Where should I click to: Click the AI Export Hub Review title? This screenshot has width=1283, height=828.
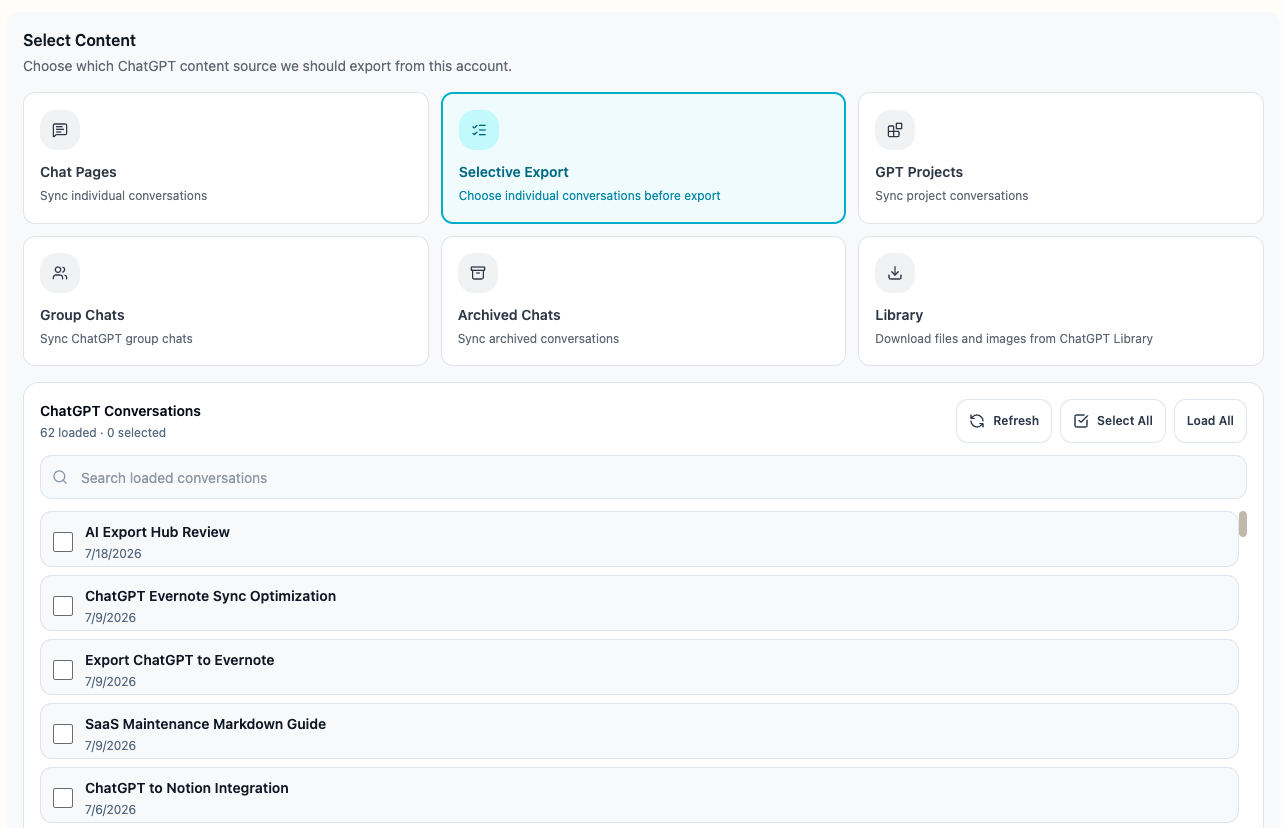157,532
